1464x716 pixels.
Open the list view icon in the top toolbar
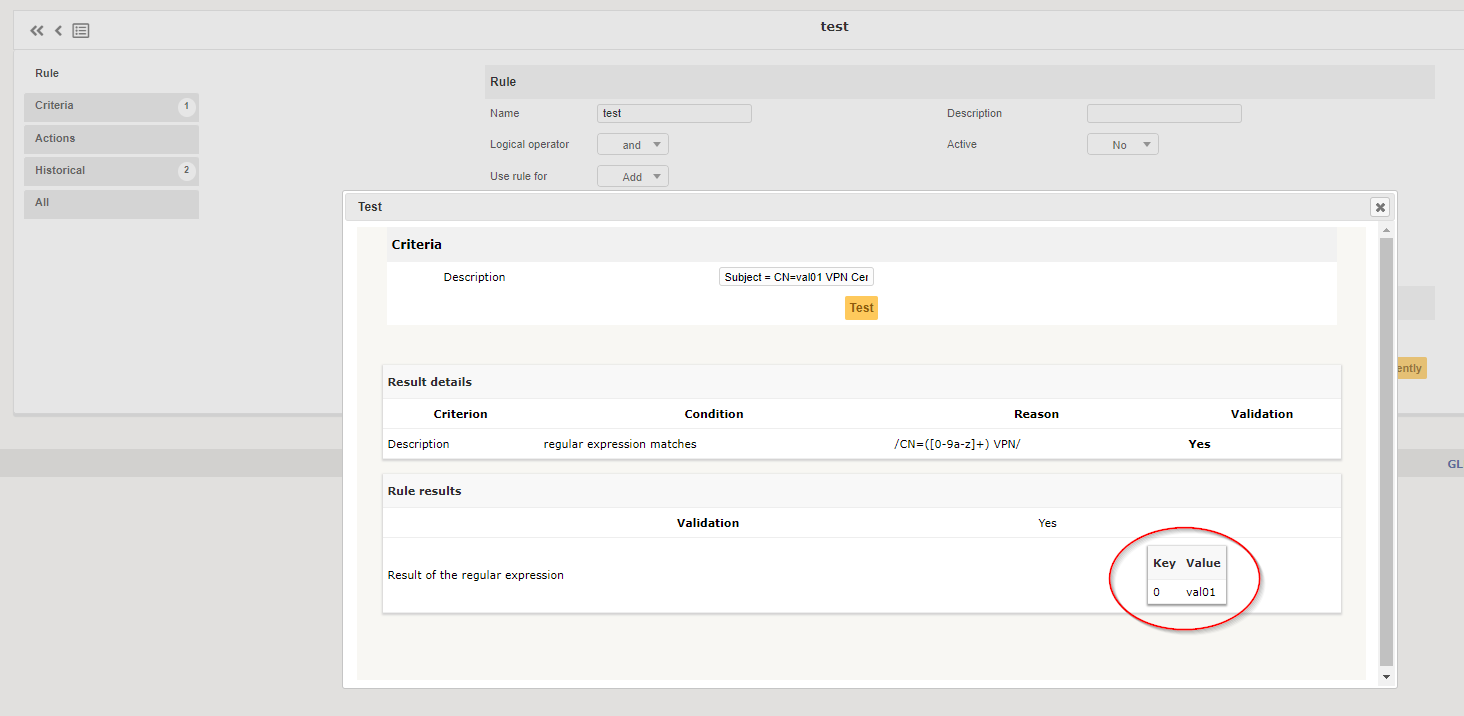(x=80, y=30)
